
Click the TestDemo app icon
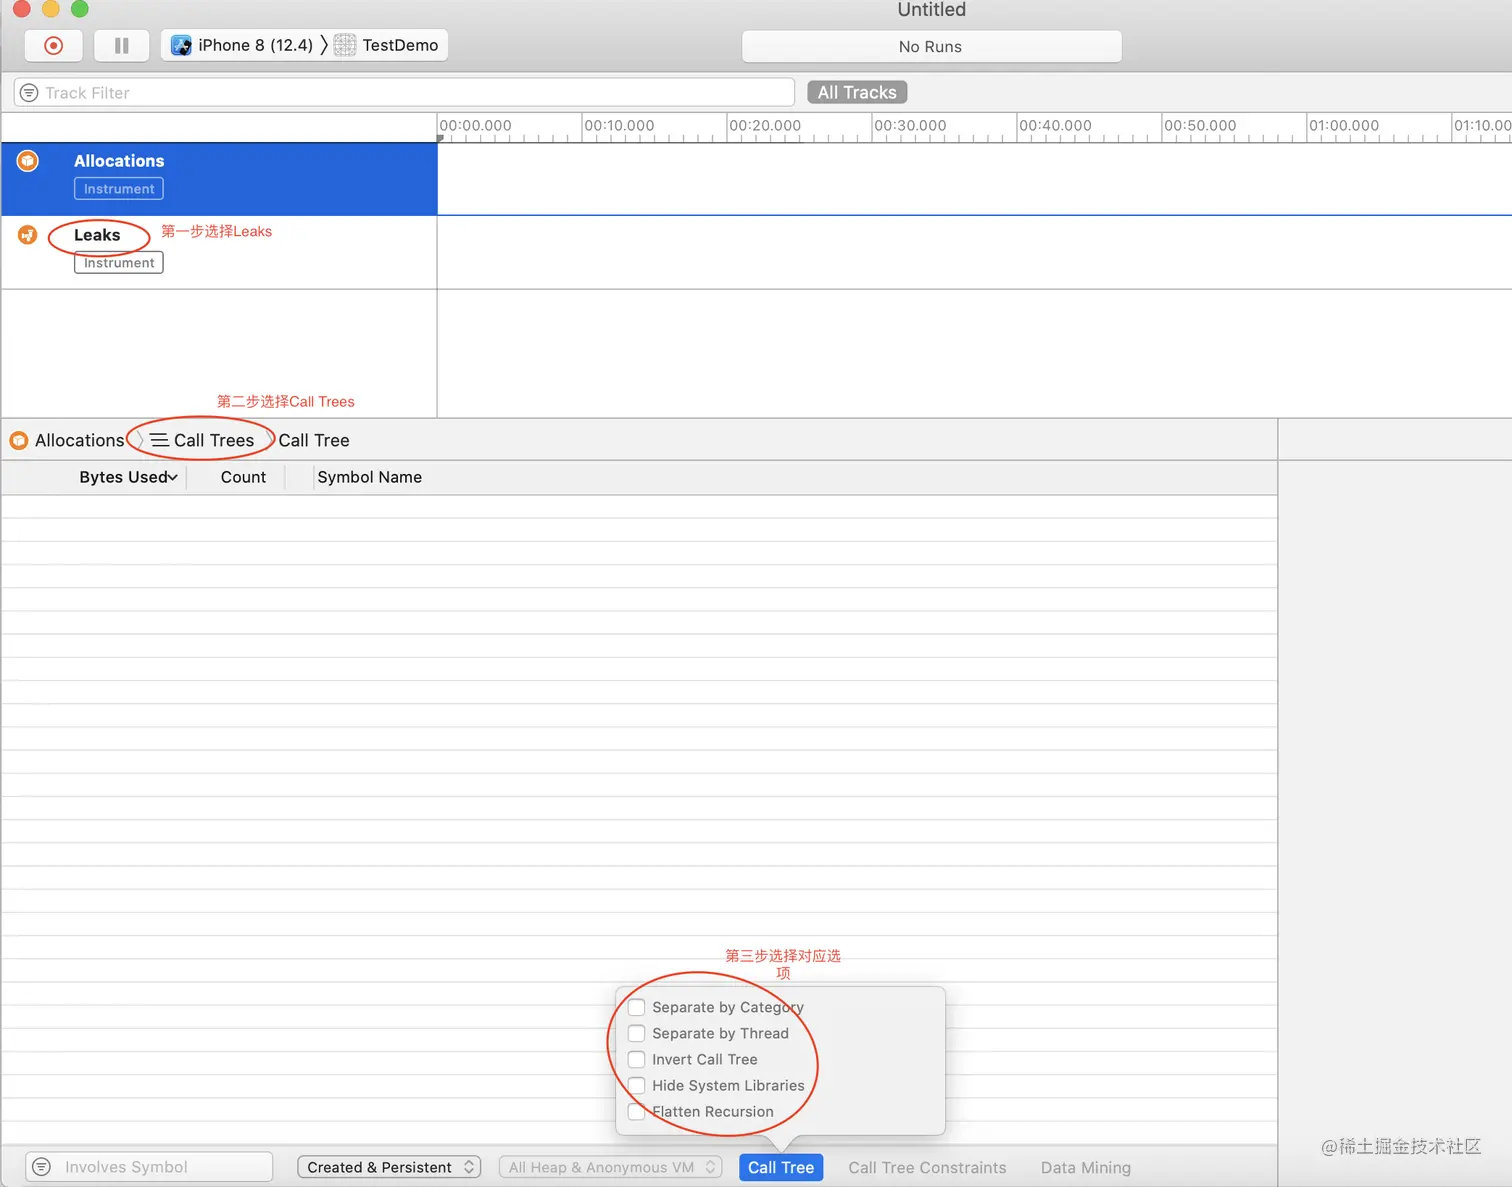point(345,45)
